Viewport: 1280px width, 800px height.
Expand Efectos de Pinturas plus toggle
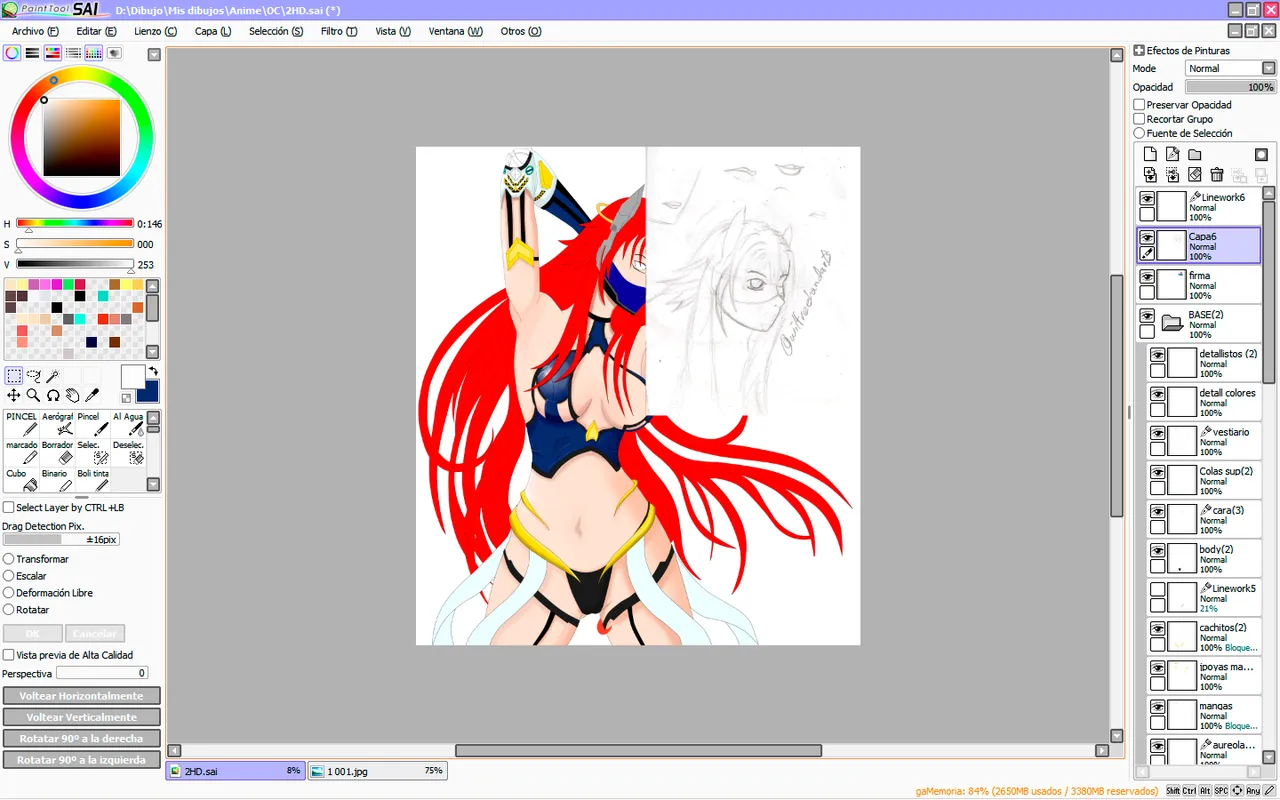[1139, 51]
